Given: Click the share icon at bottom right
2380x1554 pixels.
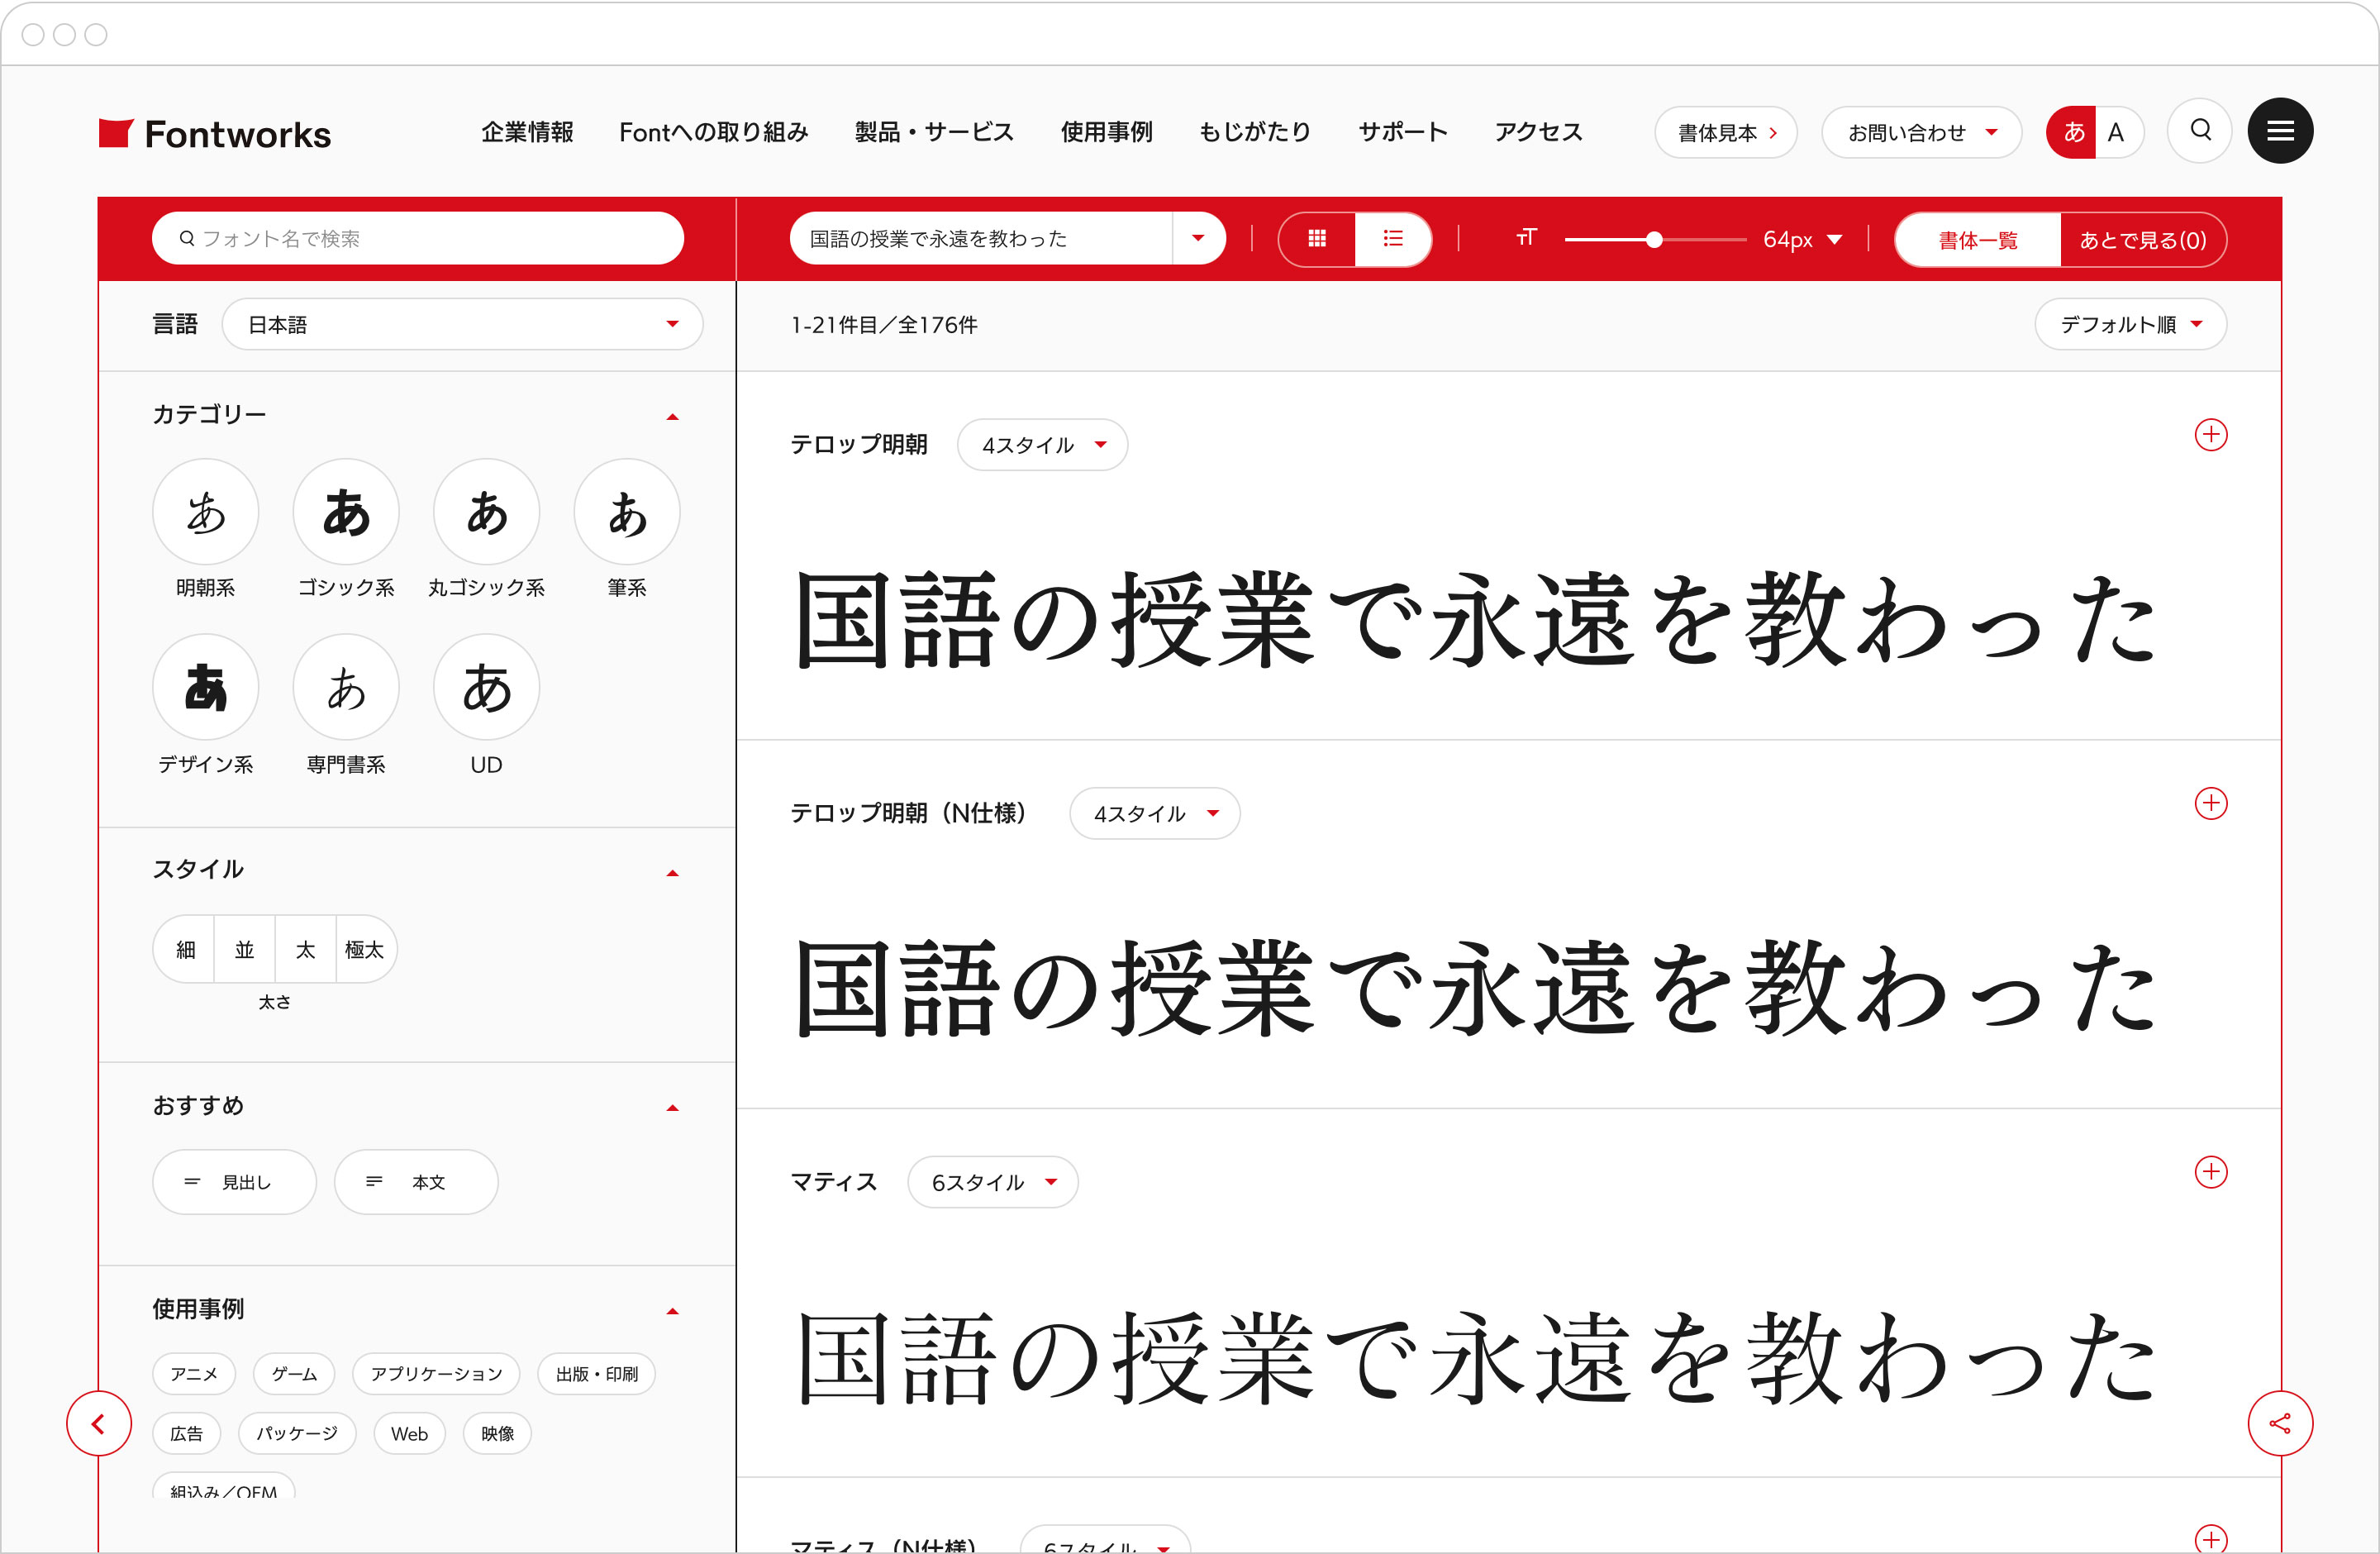Looking at the screenshot, I should (x=2281, y=1423).
